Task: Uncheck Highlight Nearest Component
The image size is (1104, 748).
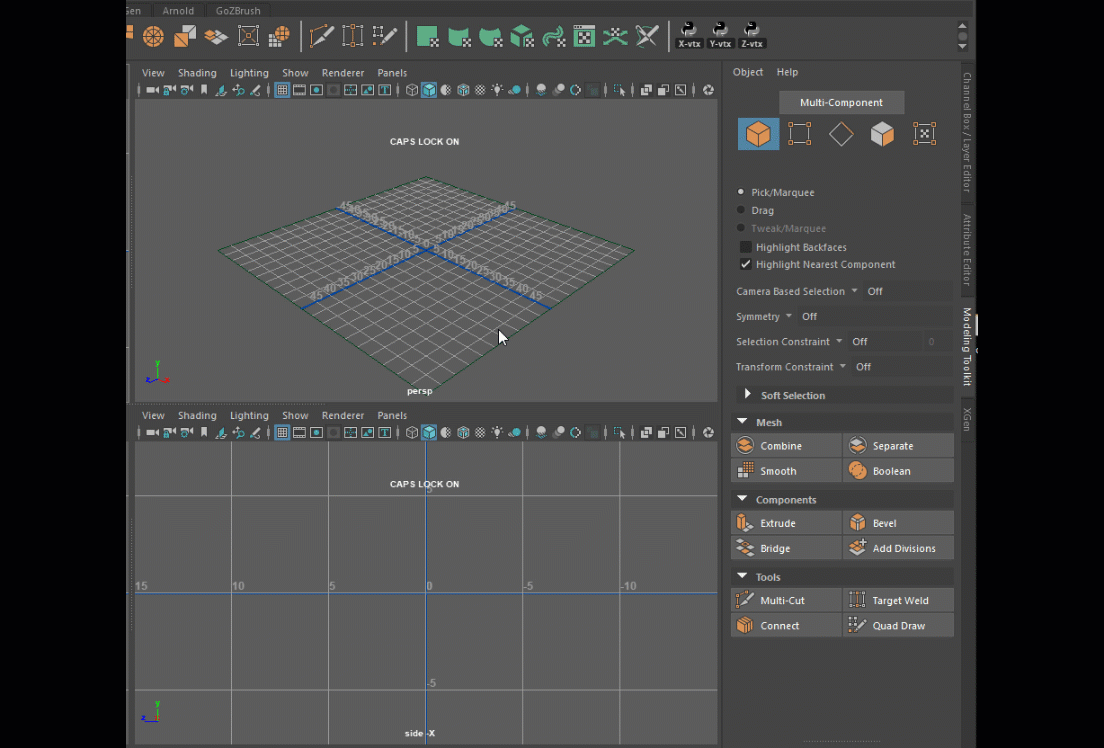Action: (x=746, y=265)
